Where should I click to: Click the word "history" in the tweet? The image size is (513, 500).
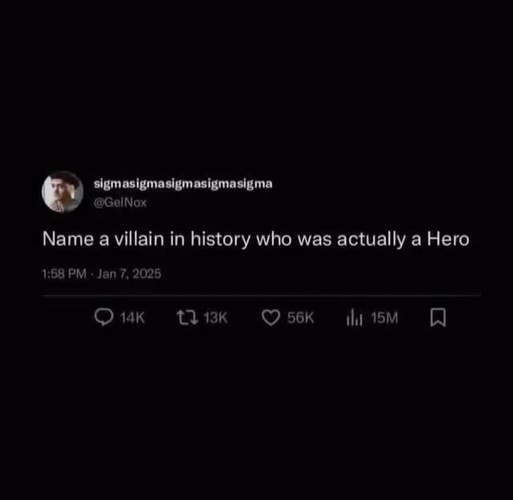[220, 240]
